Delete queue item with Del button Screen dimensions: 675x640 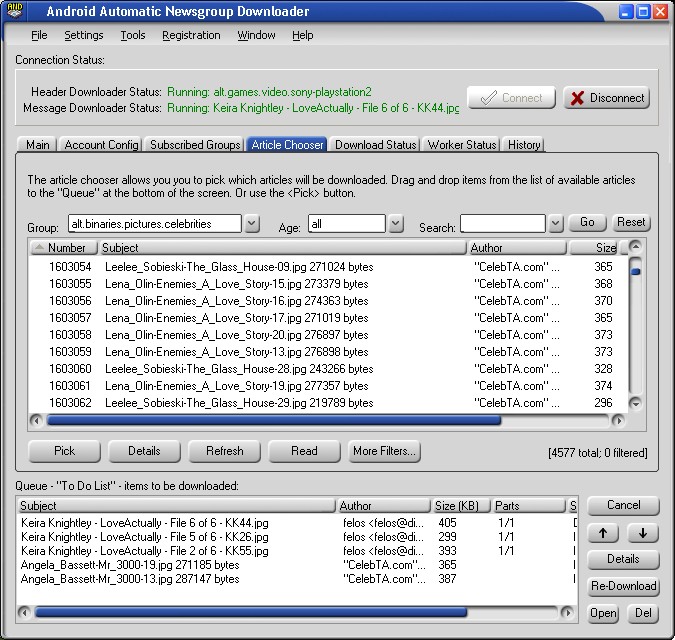coord(643,613)
